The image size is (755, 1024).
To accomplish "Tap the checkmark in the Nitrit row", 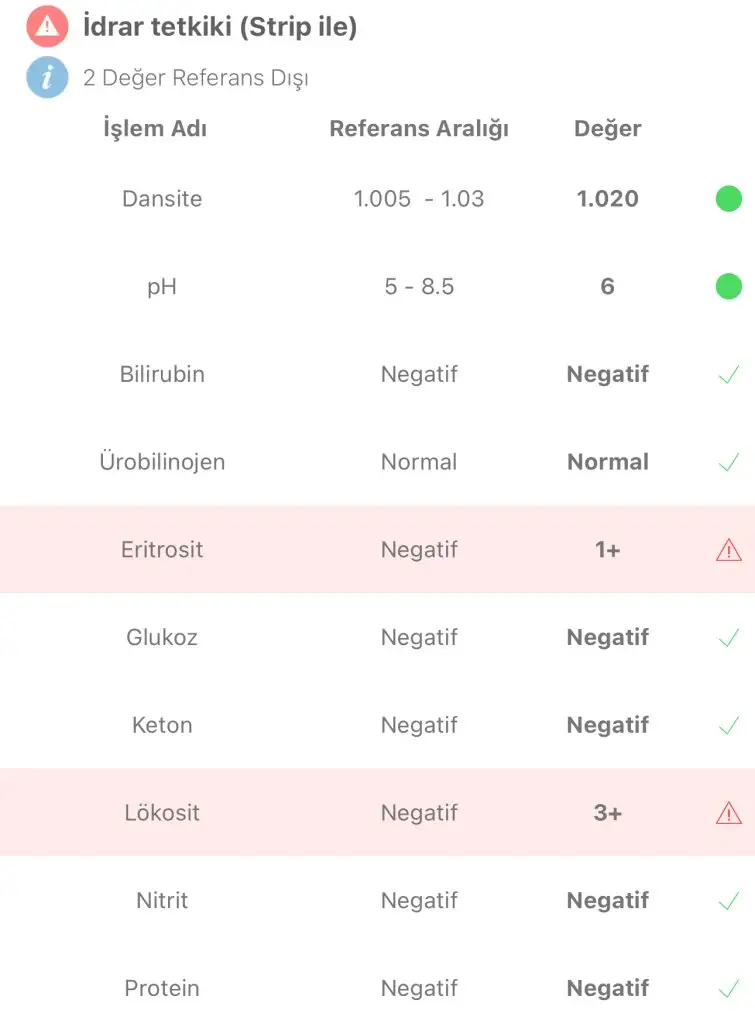I will 729,901.
